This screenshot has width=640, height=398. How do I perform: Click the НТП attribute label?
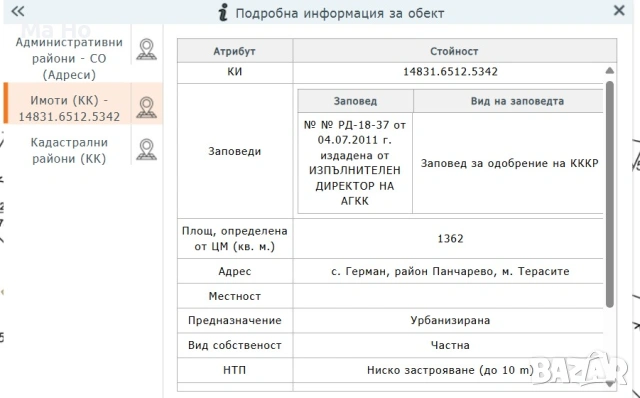click(234, 370)
